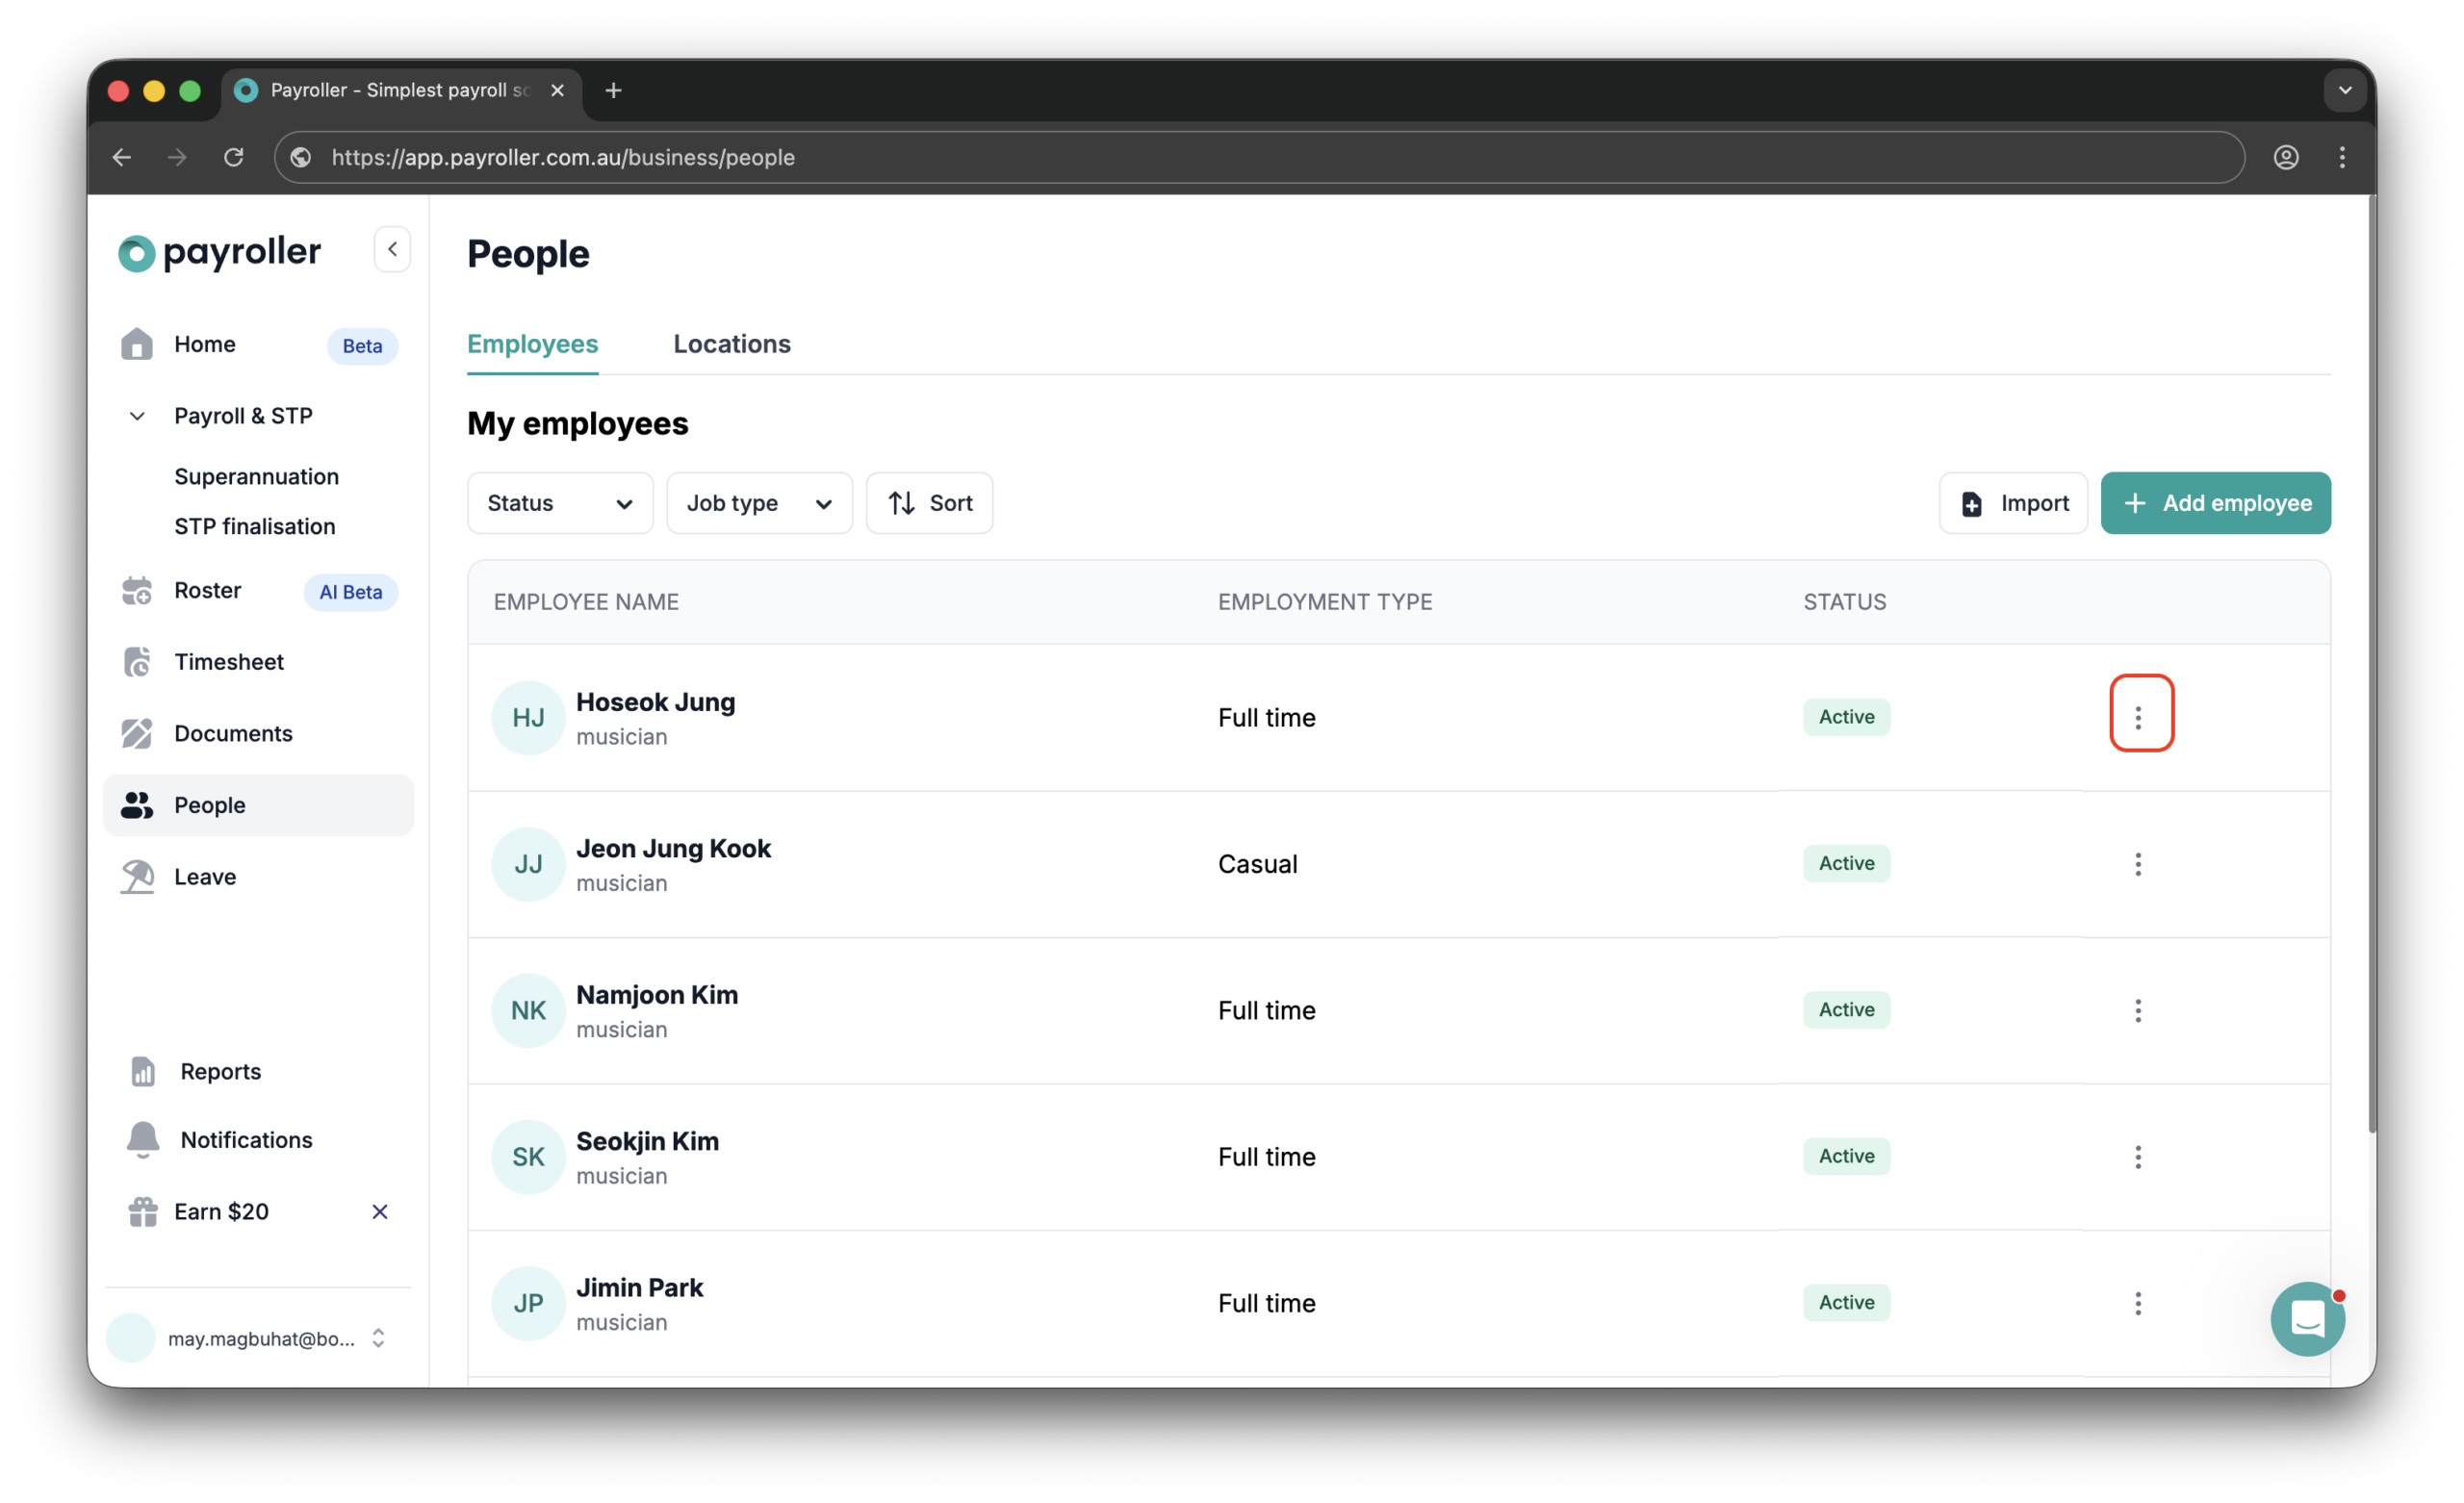Open the Status filter dropdown
The width and height of the screenshot is (2464, 1503).
point(559,503)
